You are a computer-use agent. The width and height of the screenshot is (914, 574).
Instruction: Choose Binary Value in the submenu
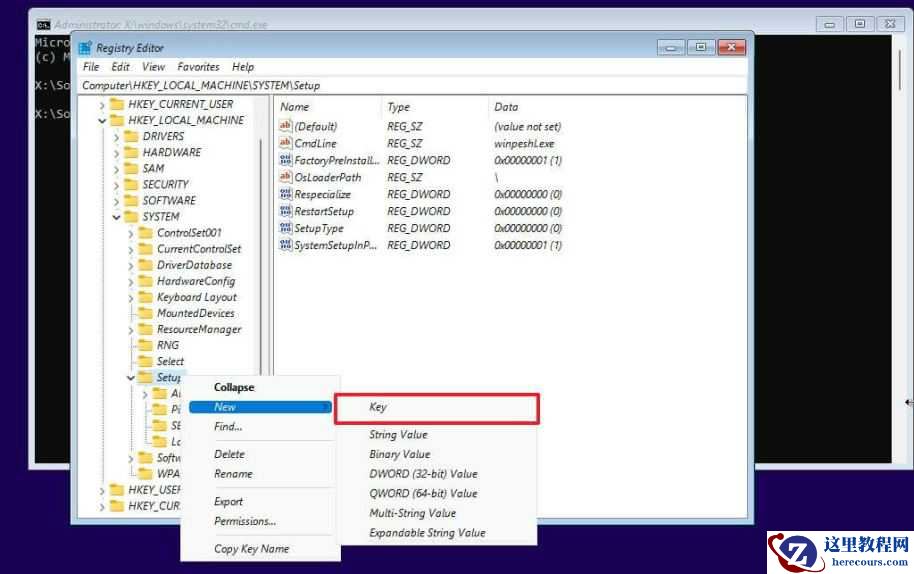pyautogui.click(x=400, y=454)
